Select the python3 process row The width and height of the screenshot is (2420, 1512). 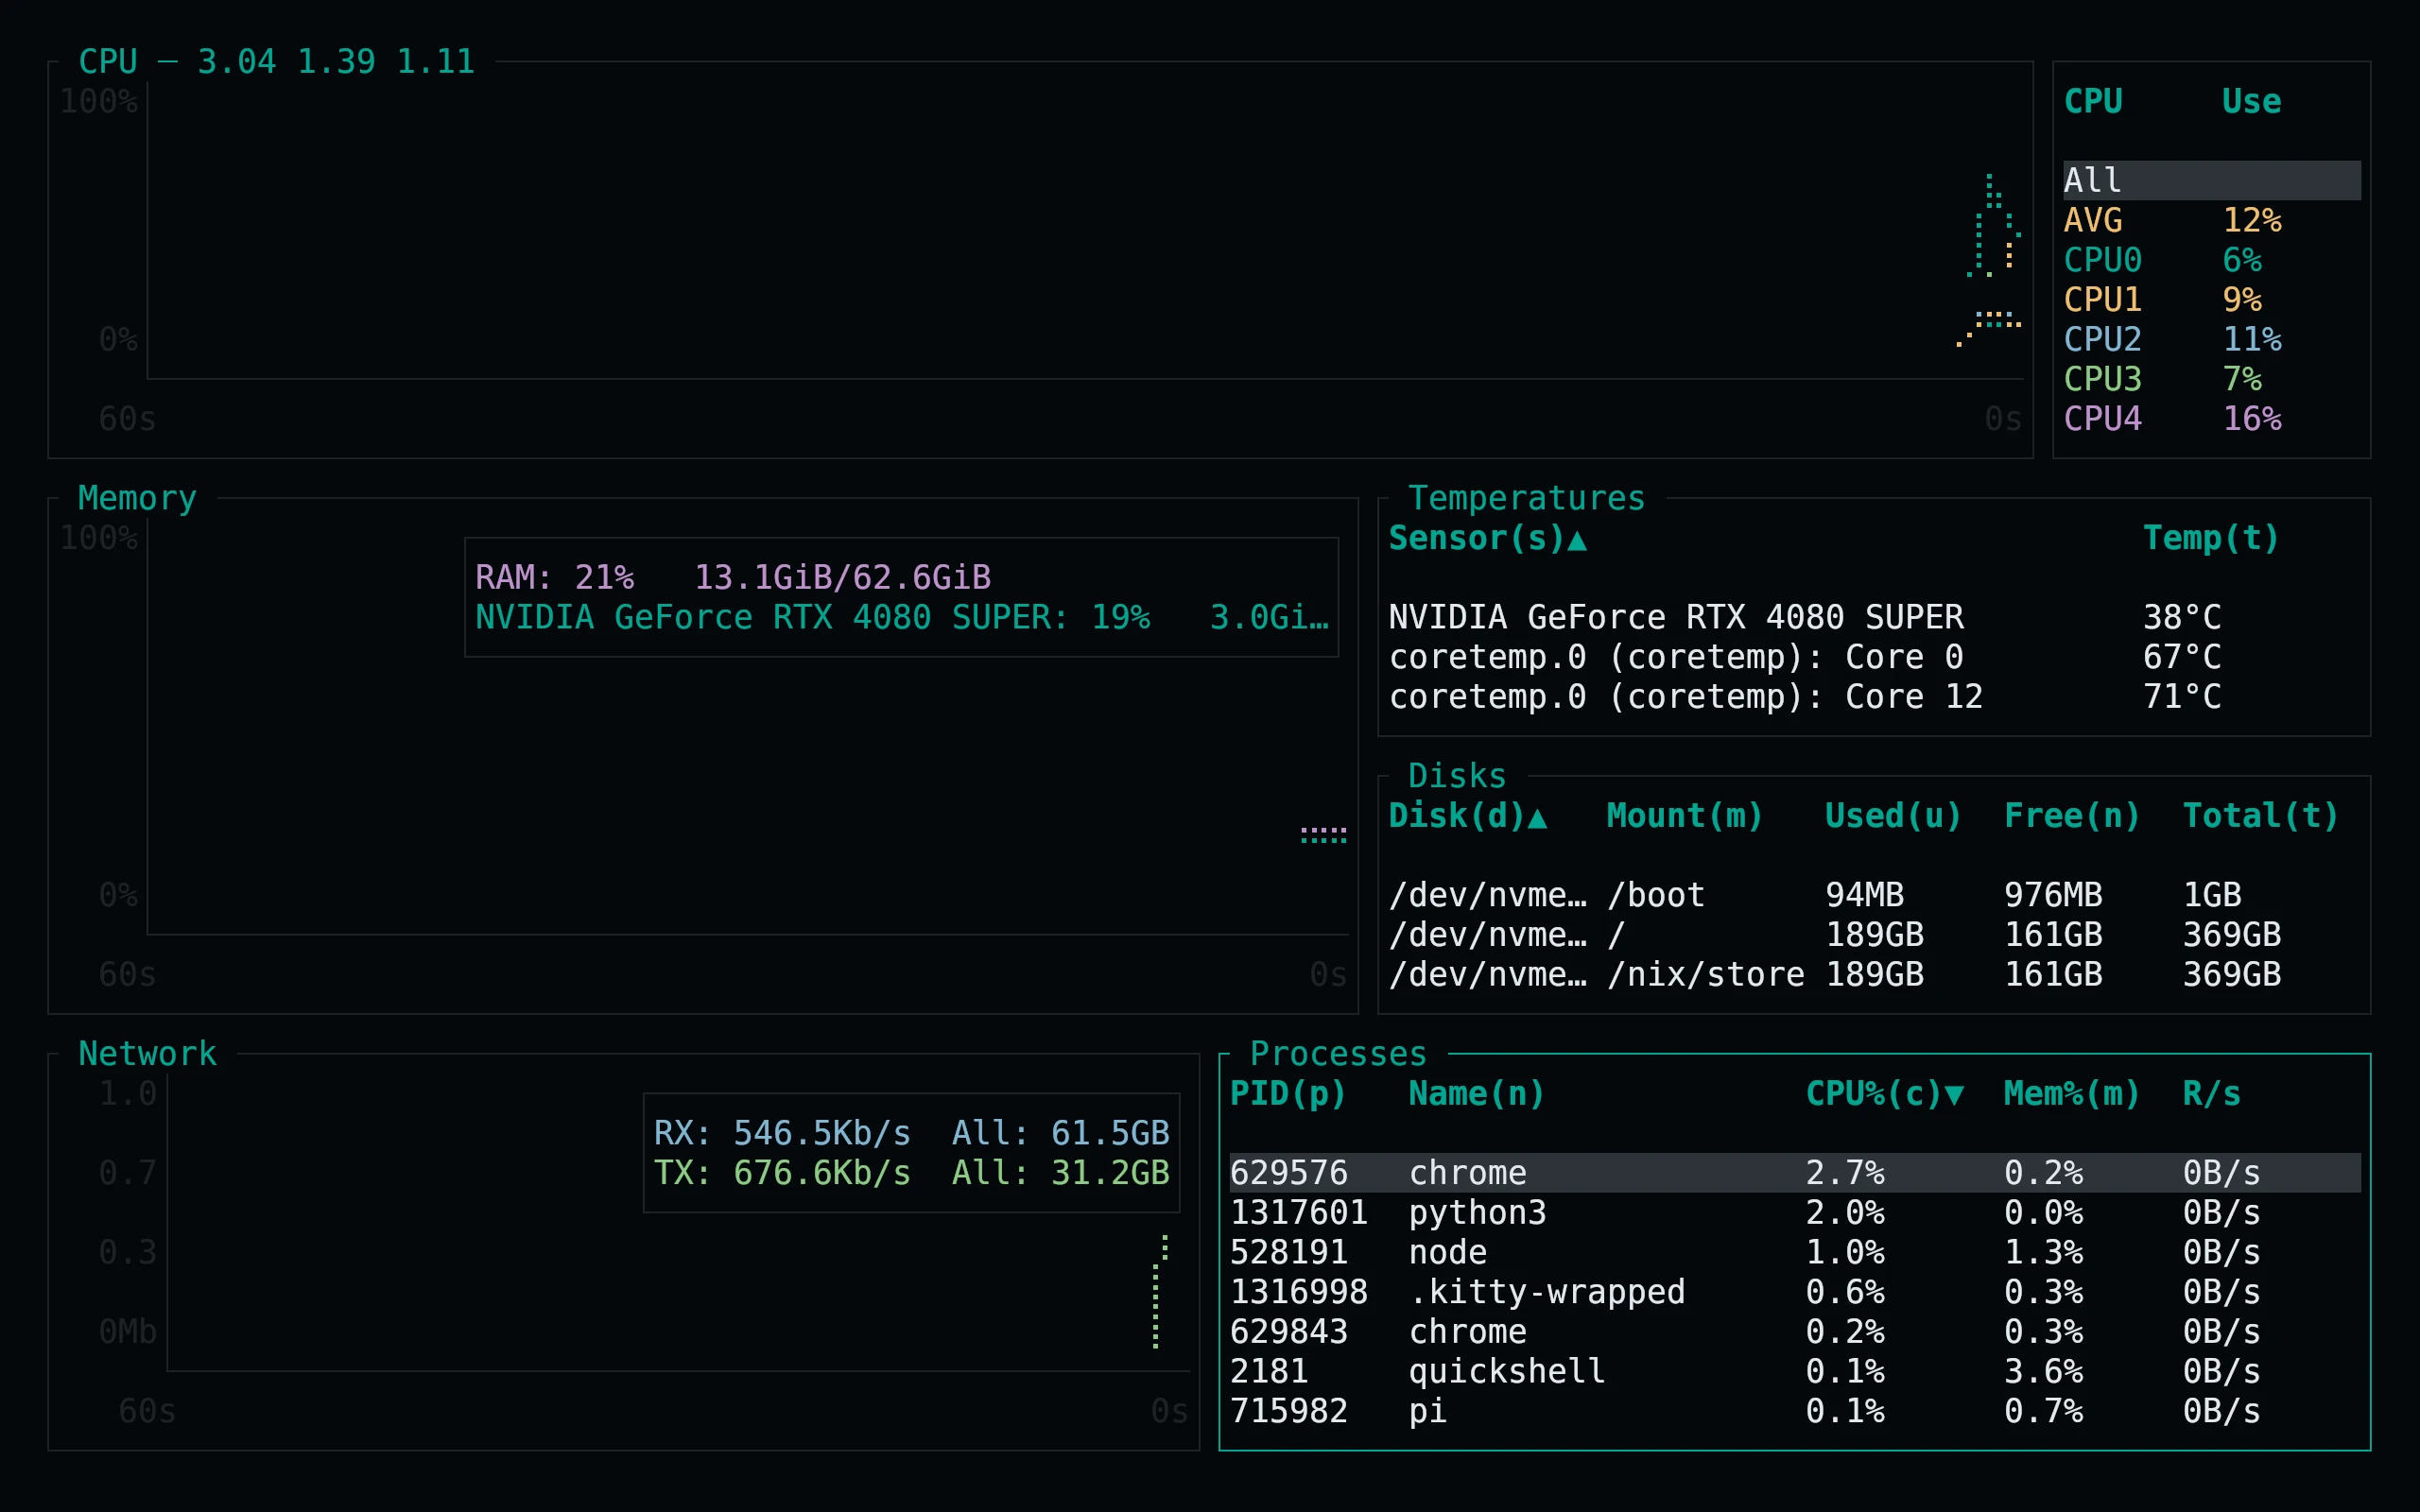[x=1795, y=1213]
